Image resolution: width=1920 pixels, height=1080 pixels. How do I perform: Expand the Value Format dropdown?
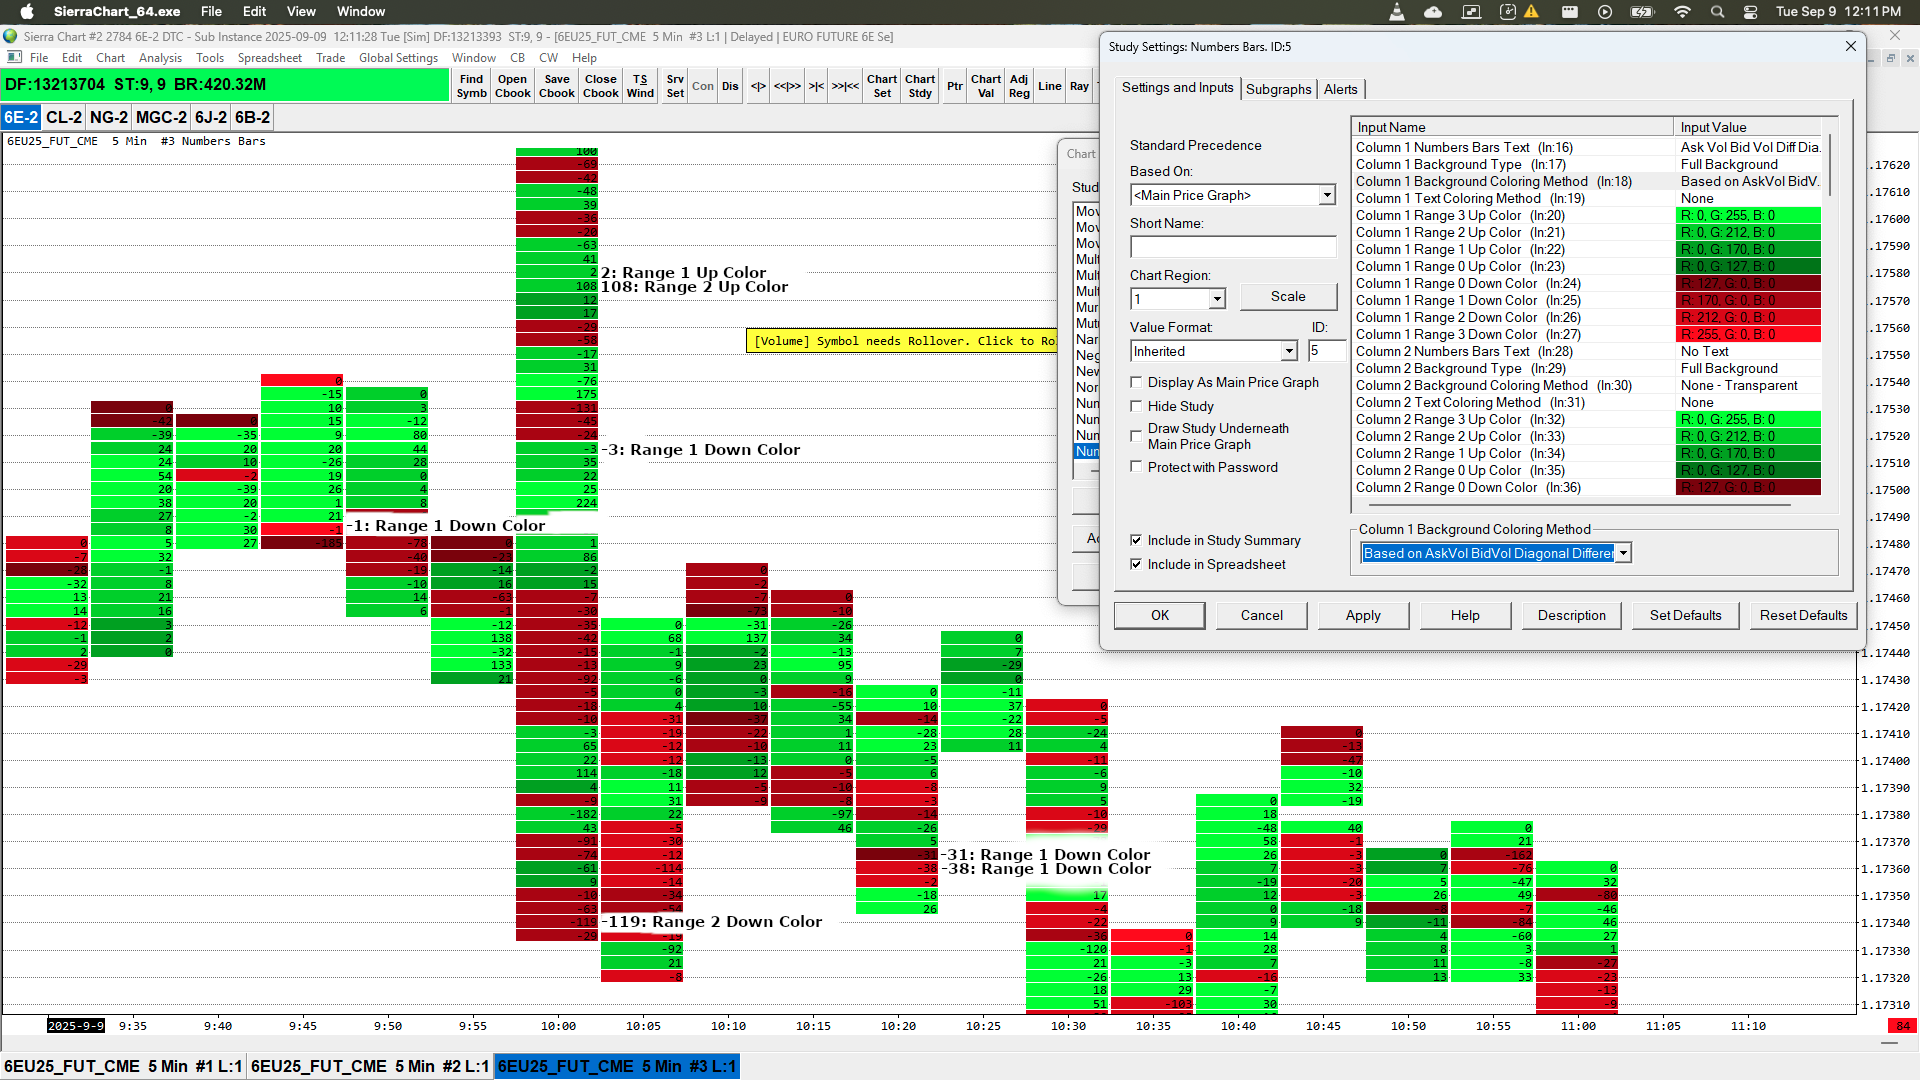point(1289,351)
